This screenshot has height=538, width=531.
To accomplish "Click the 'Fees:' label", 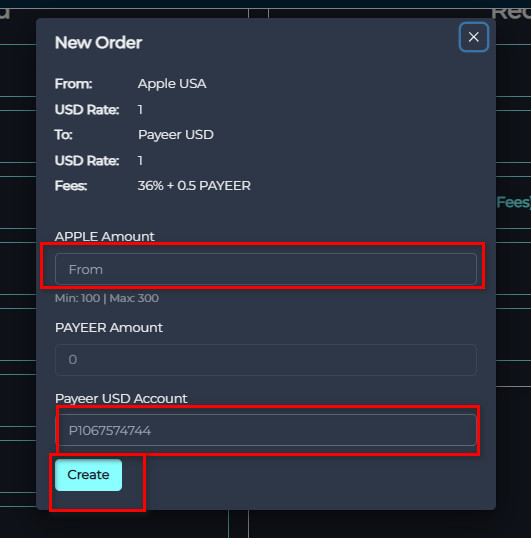I will 71,186.
